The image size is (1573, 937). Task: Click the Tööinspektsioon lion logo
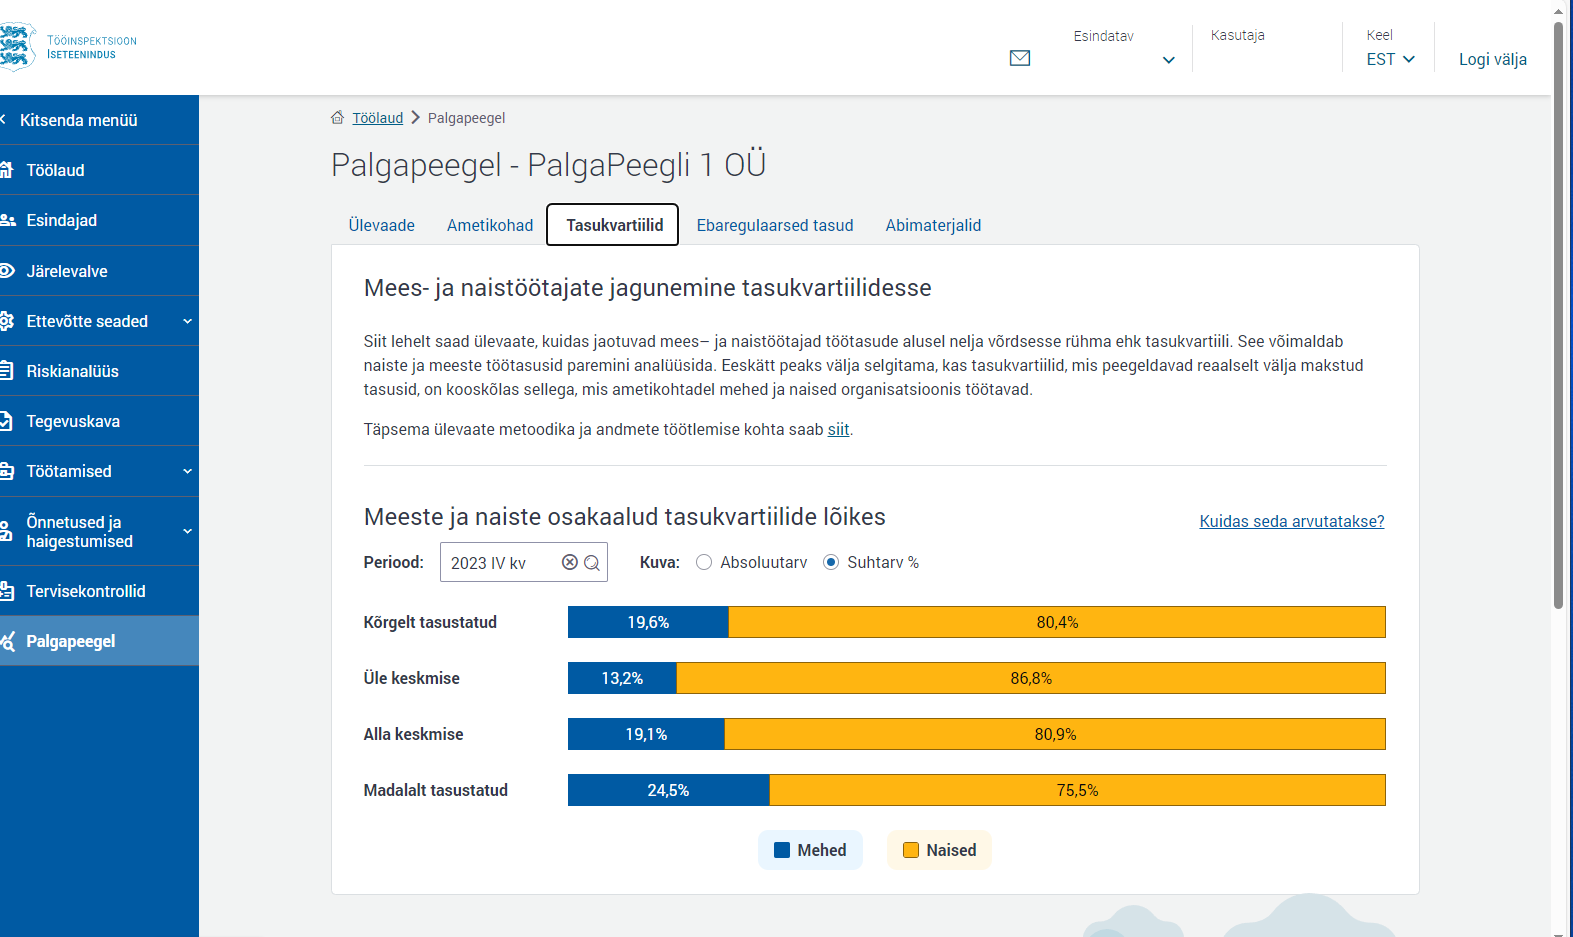[x=17, y=47]
